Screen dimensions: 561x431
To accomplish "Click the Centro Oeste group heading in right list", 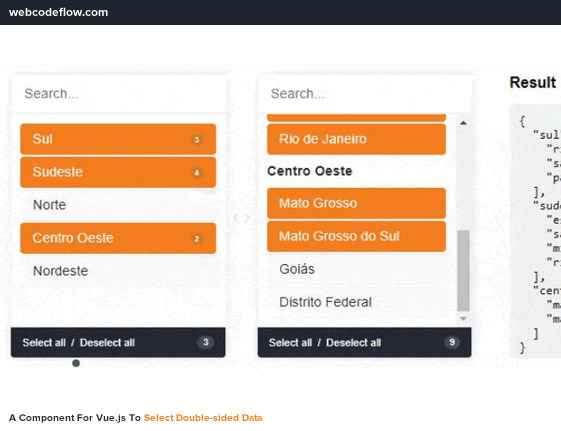I will pyautogui.click(x=310, y=171).
